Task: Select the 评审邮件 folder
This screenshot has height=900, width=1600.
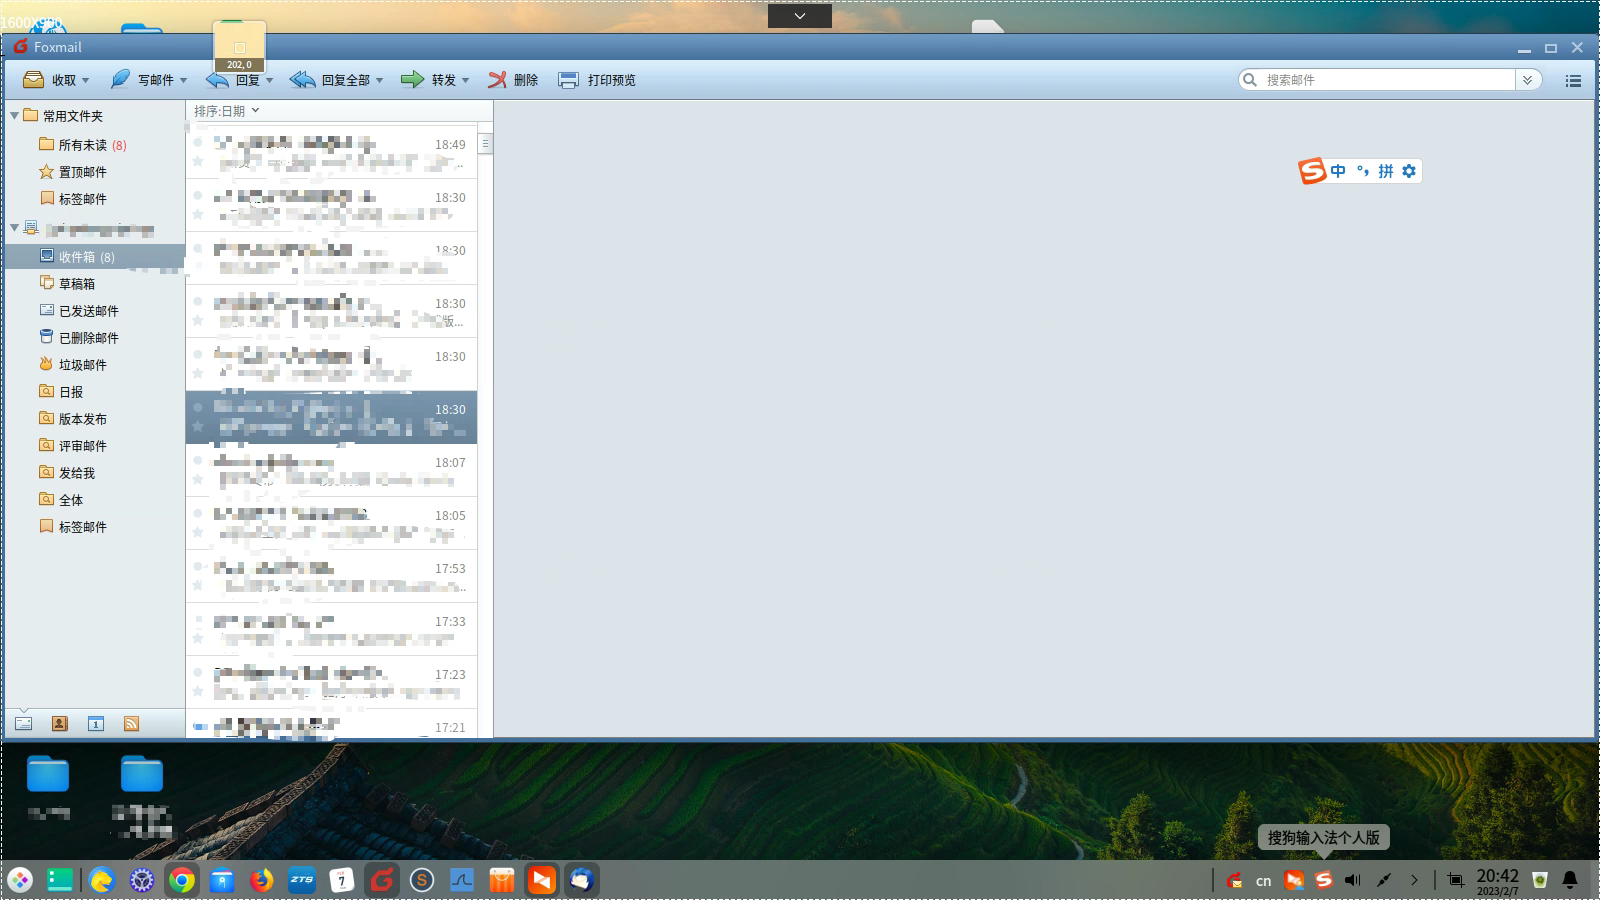Action: point(73,446)
